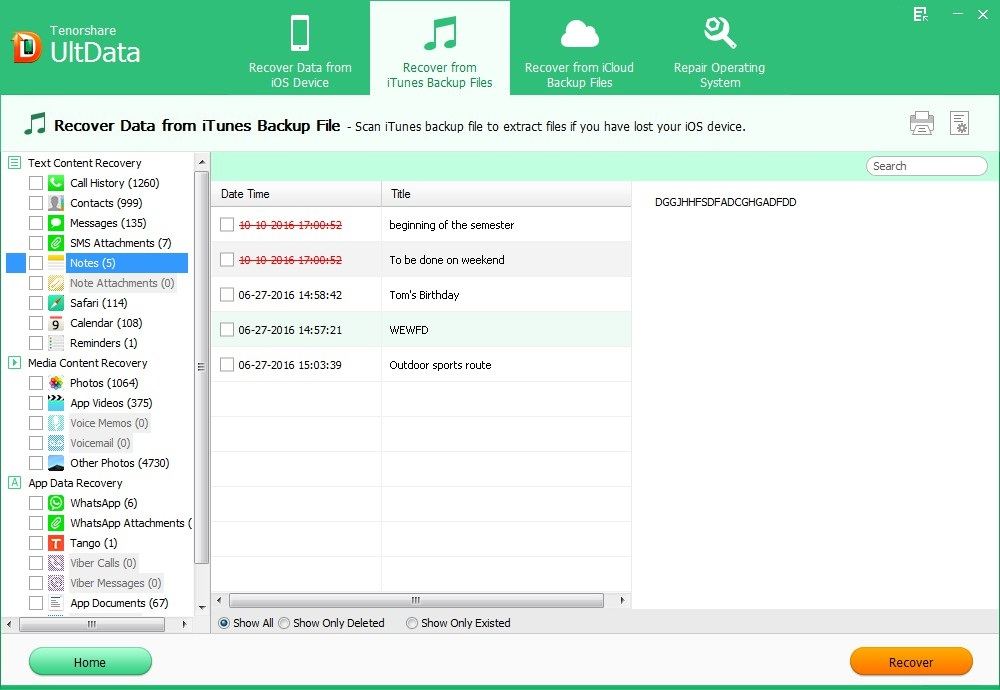Click the Calendar icon in the sidebar

(55, 322)
